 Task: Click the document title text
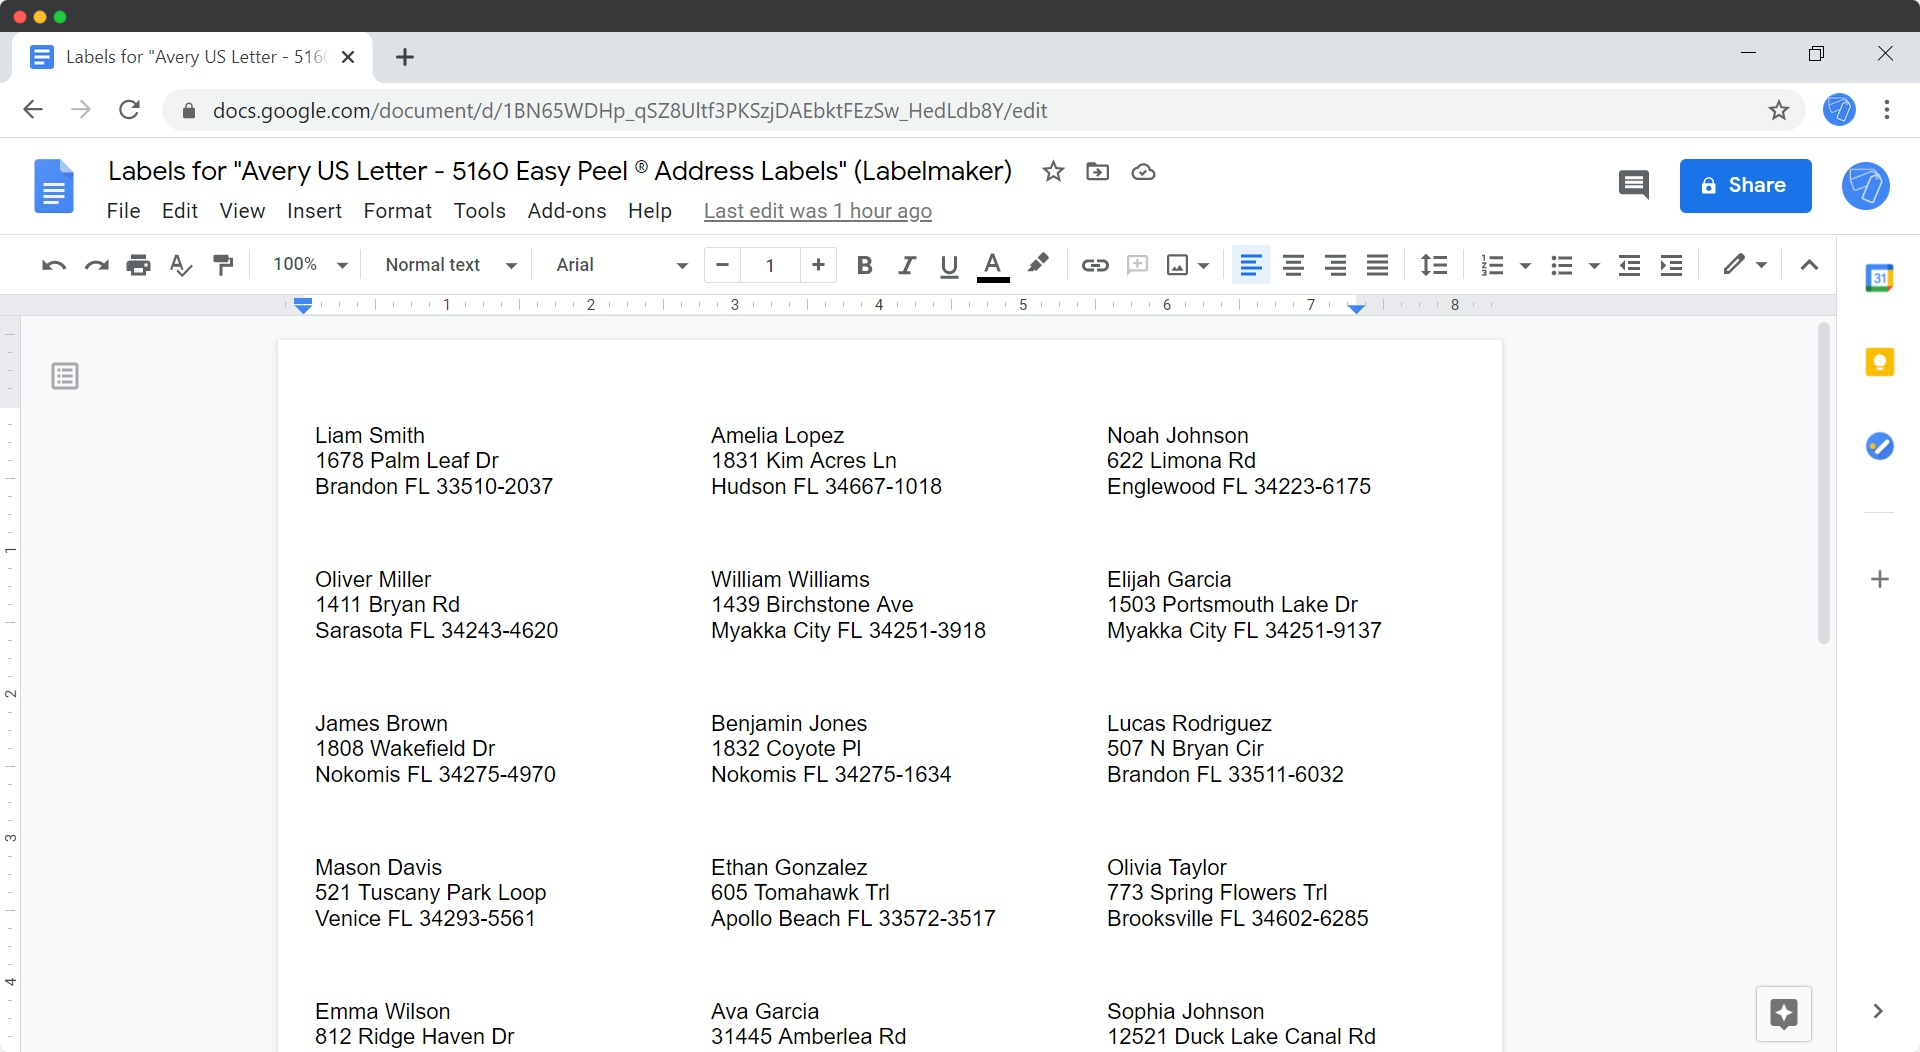(560, 171)
